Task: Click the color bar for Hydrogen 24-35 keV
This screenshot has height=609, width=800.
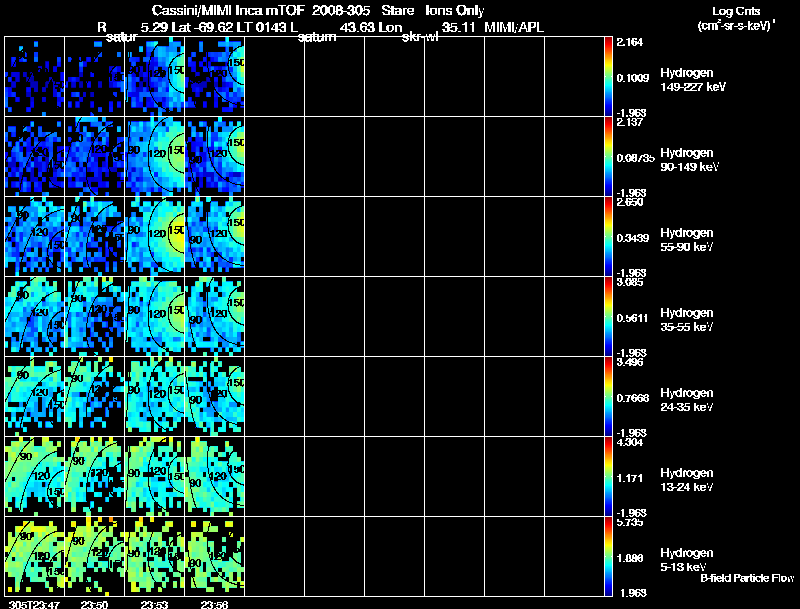Action: (x=608, y=396)
